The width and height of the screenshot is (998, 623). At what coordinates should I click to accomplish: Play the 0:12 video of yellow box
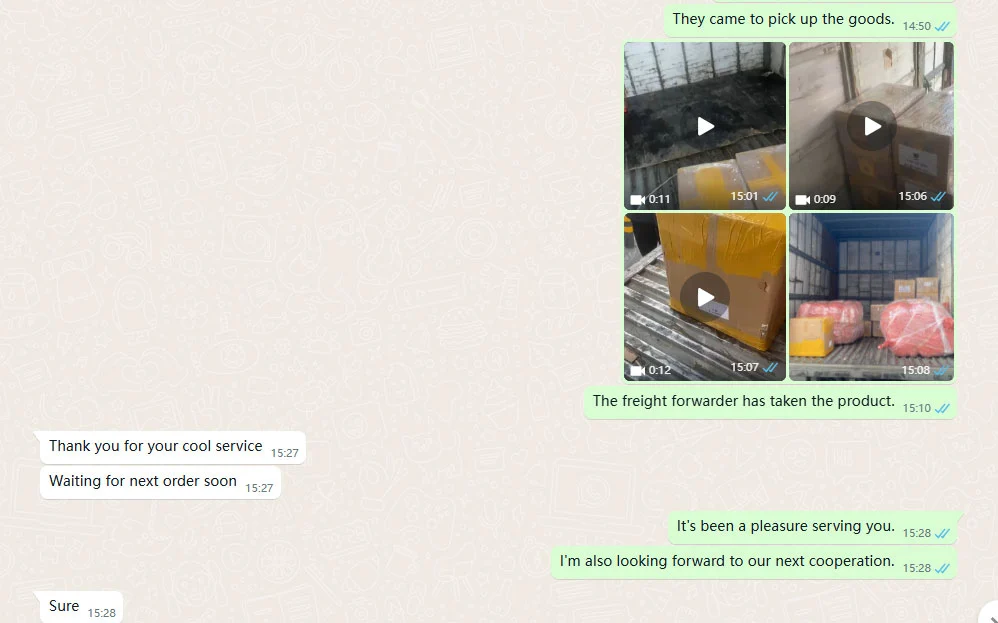coord(705,297)
